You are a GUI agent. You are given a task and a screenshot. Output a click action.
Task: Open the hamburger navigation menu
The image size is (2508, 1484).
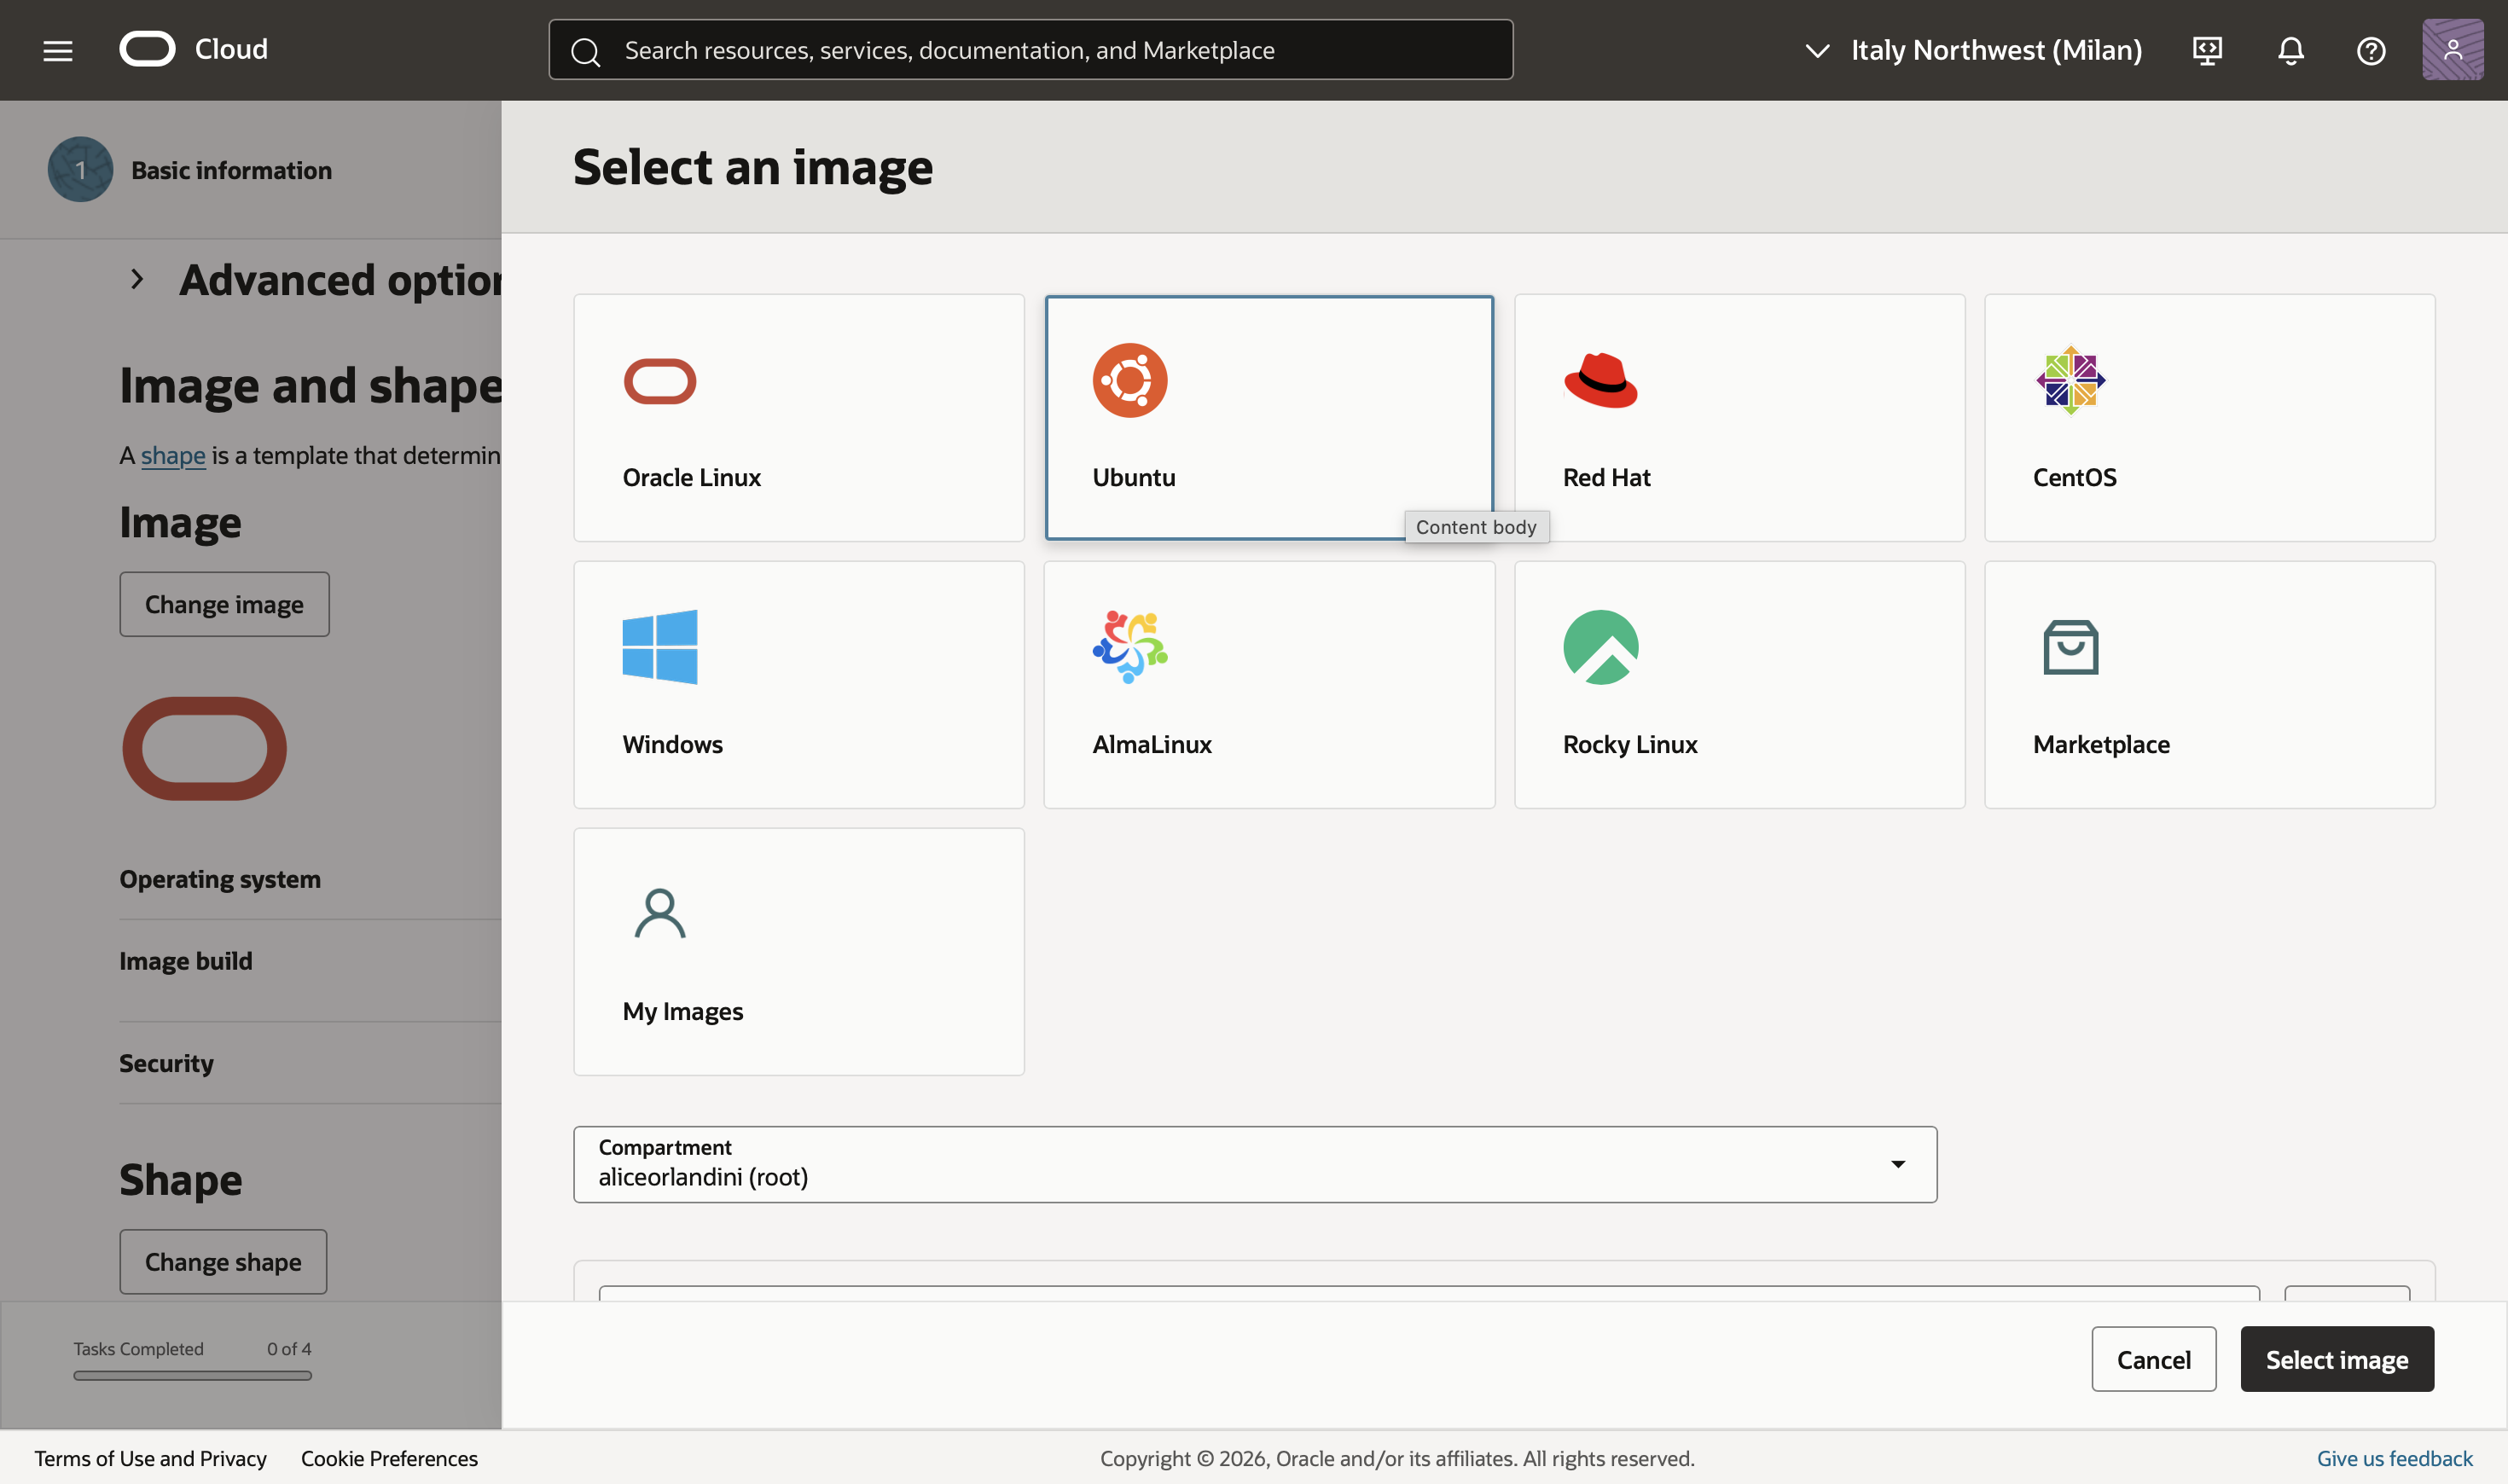coord(58,50)
